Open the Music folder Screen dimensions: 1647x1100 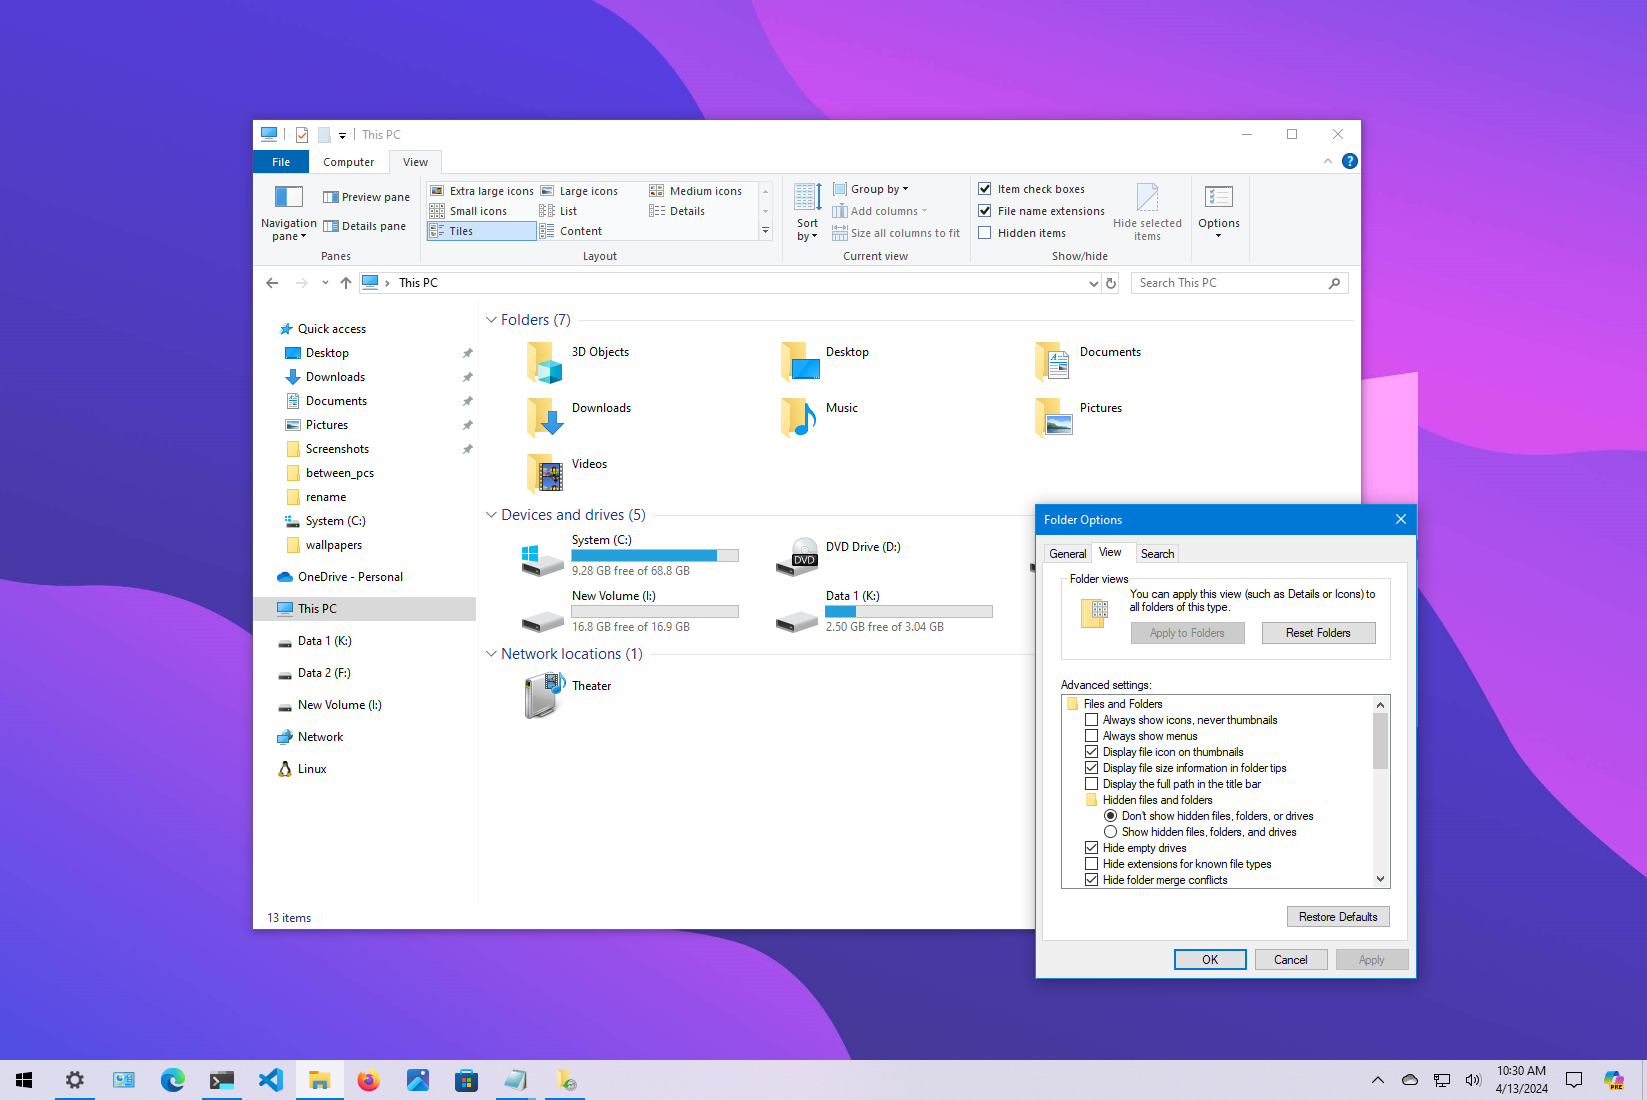click(820, 418)
